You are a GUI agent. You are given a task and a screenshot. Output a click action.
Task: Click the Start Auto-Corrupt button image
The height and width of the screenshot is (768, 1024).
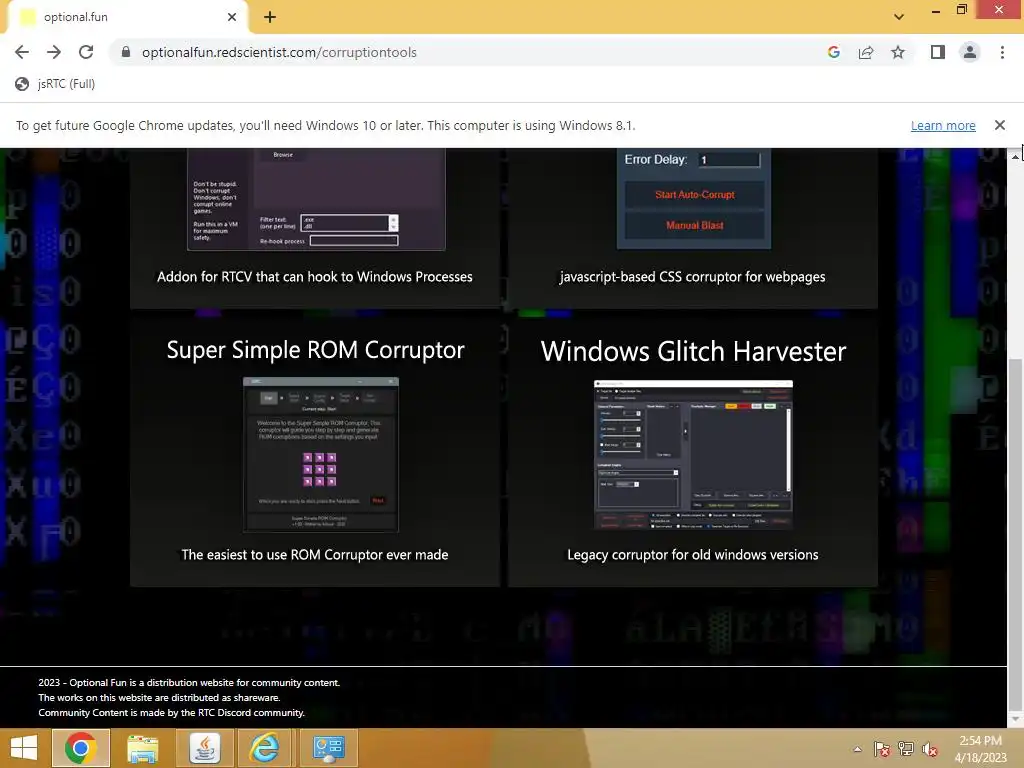click(x=694, y=195)
